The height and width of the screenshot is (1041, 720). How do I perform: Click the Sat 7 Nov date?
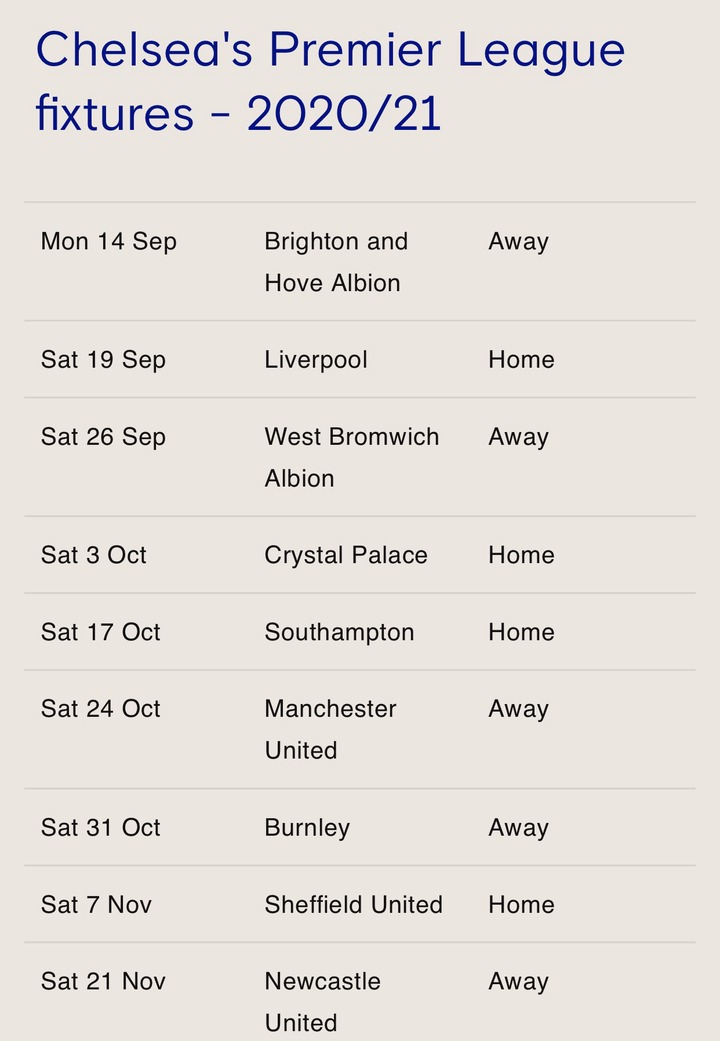(96, 905)
